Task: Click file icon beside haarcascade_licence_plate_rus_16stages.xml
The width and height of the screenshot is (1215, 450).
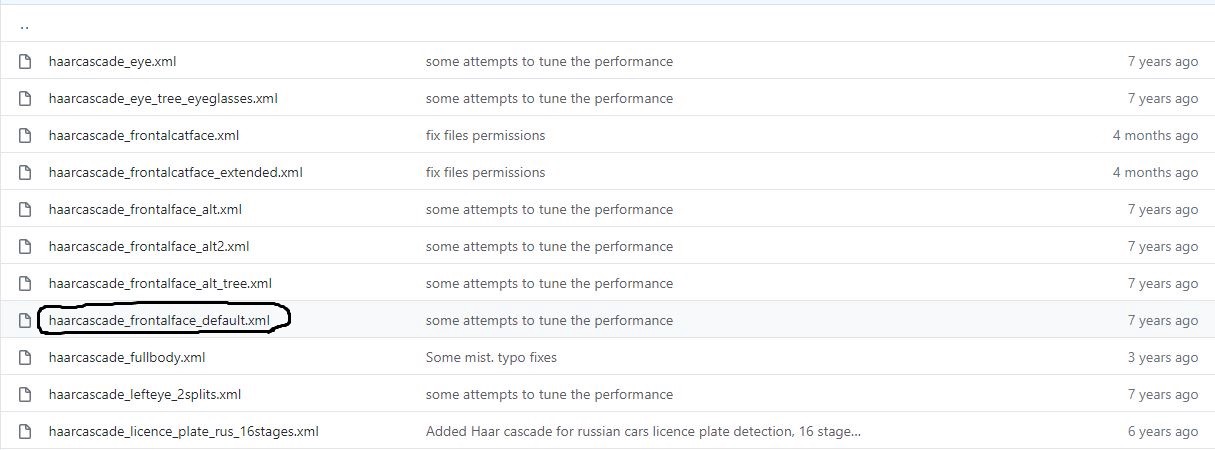Action: coord(26,431)
